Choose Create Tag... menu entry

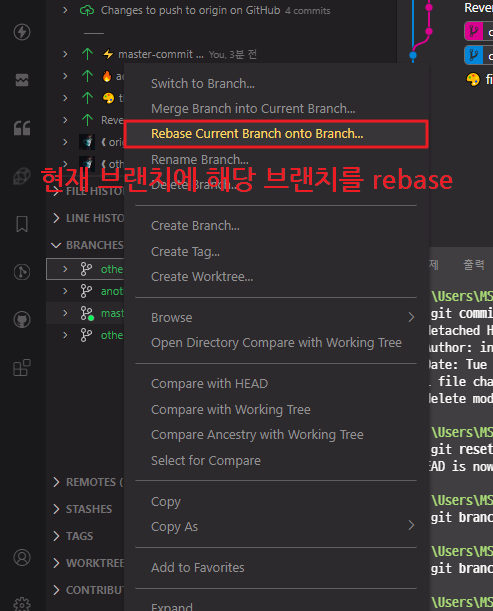(x=276, y=252)
